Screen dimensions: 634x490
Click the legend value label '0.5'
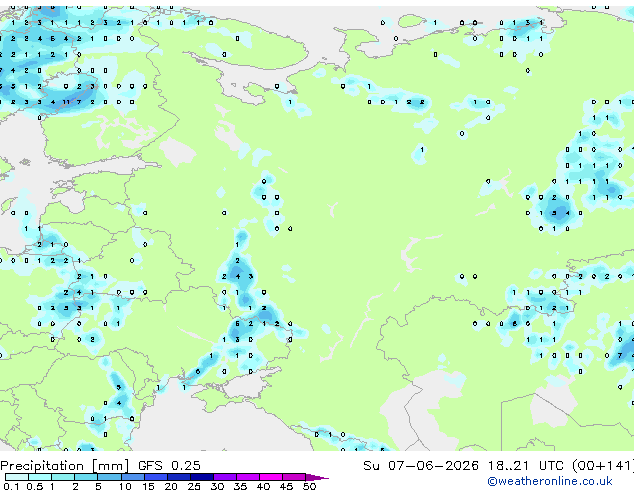pyautogui.click(x=34, y=486)
